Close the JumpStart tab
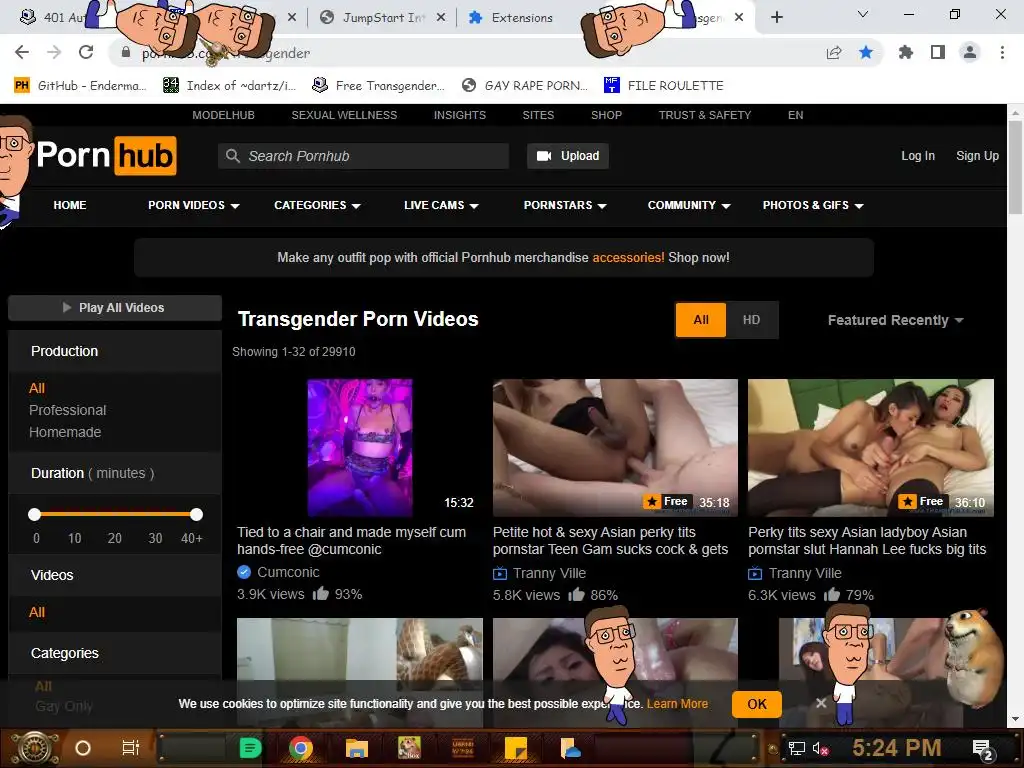 coord(441,18)
